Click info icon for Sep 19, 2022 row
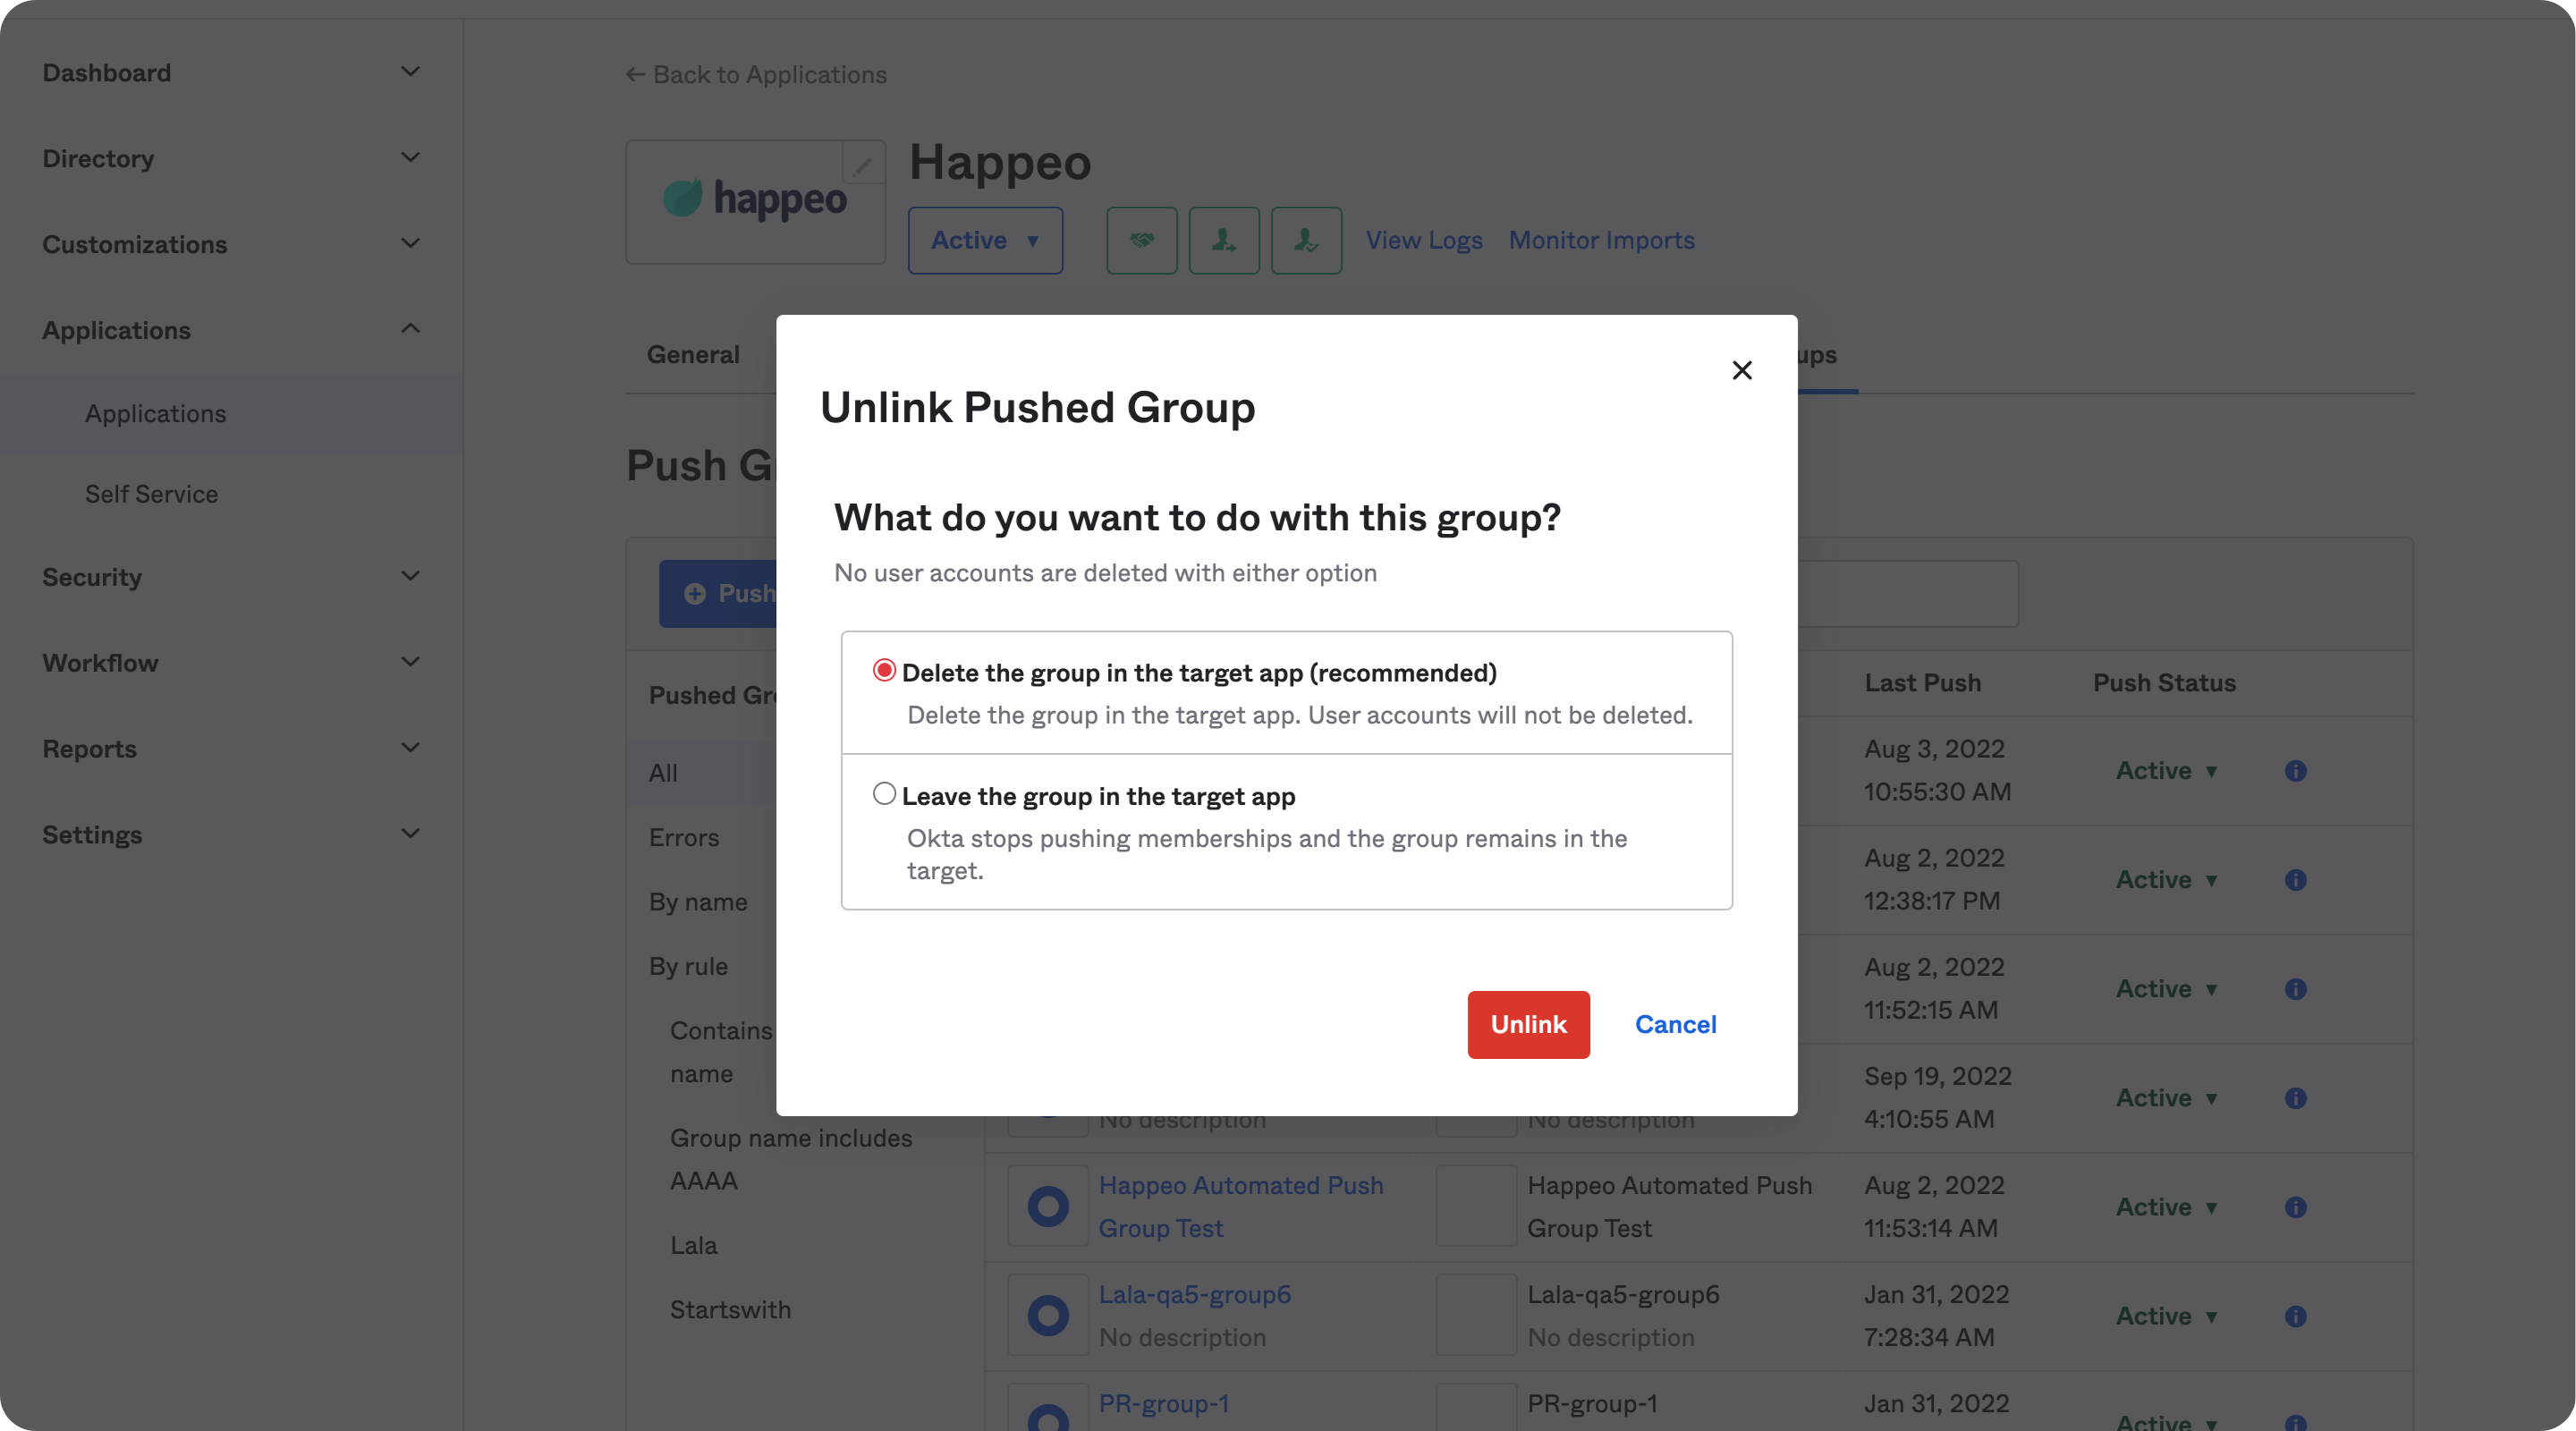 coord(2295,1098)
